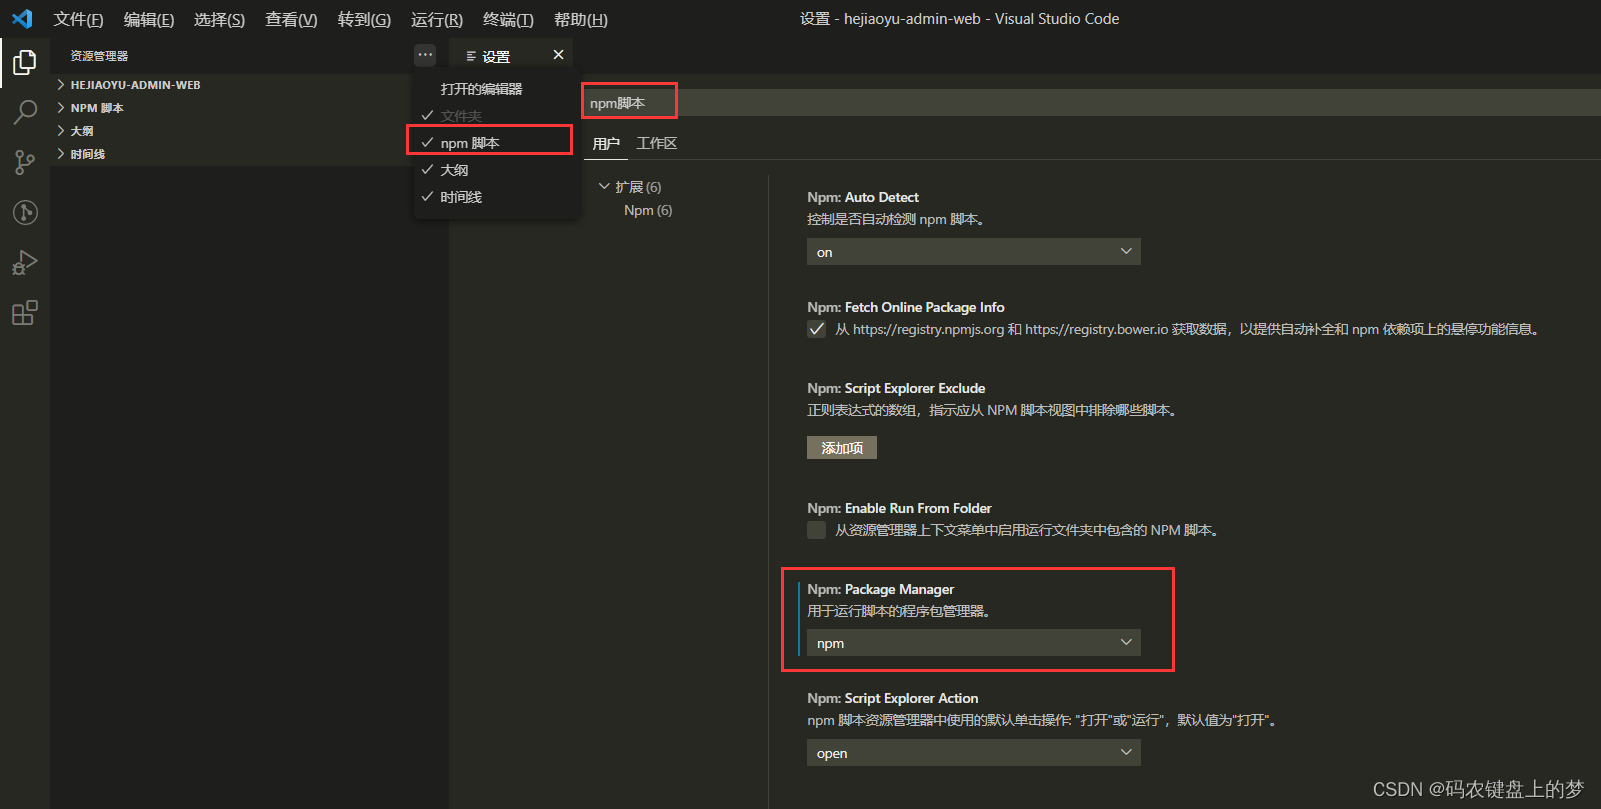The width and height of the screenshot is (1601, 809).
Task: Click 添加项 button under Script Explorer Exclude
Action: [842, 448]
